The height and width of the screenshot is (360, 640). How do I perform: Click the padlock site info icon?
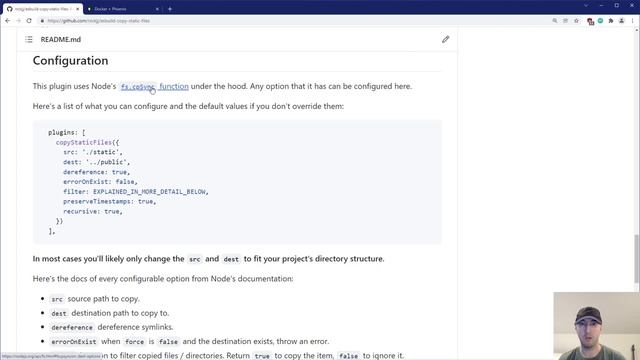tap(42, 21)
